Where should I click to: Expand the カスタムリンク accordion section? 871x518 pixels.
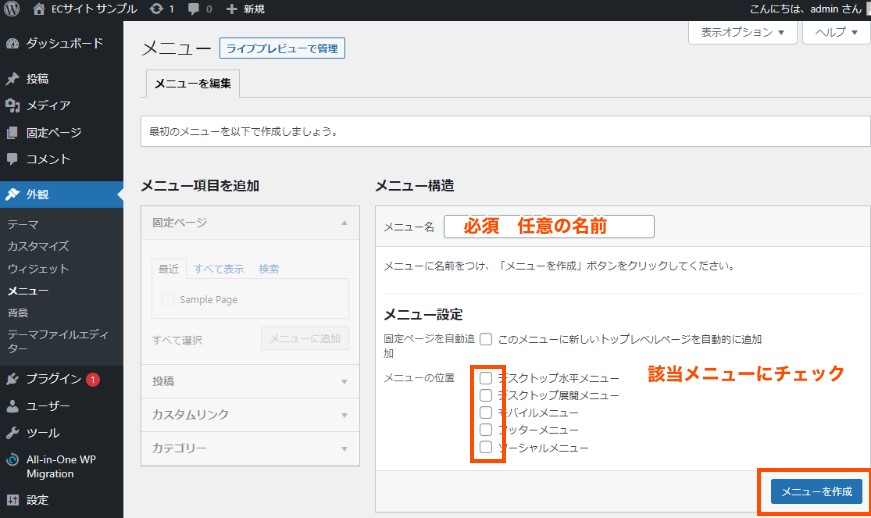(x=250, y=414)
